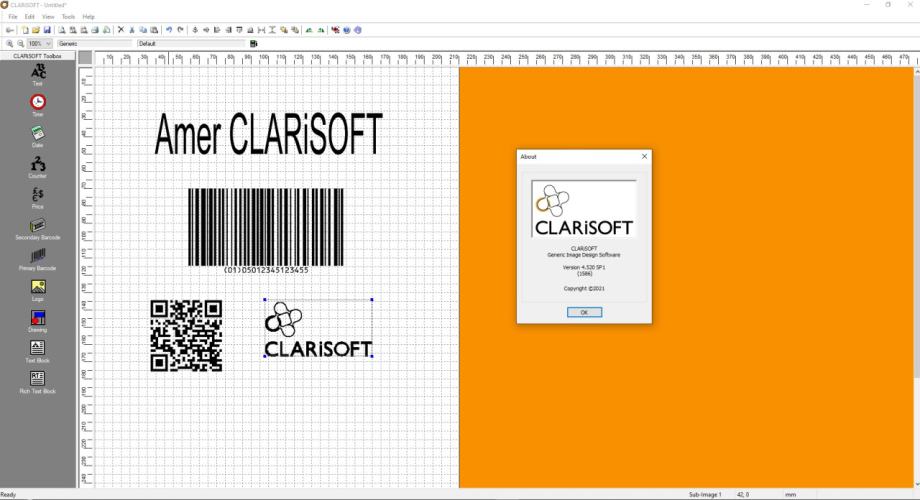Image resolution: width=920 pixels, height=500 pixels.
Task: Click the Zoom Out magnifier icon
Action: 21,43
